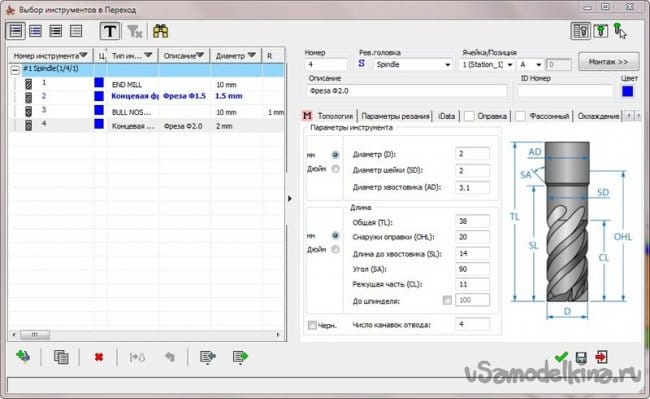Click the copy tool icon

(x=61, y=357)
